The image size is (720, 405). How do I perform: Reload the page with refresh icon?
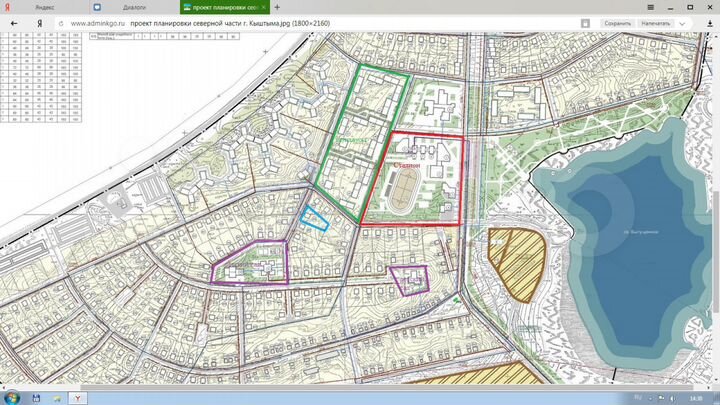56,22
